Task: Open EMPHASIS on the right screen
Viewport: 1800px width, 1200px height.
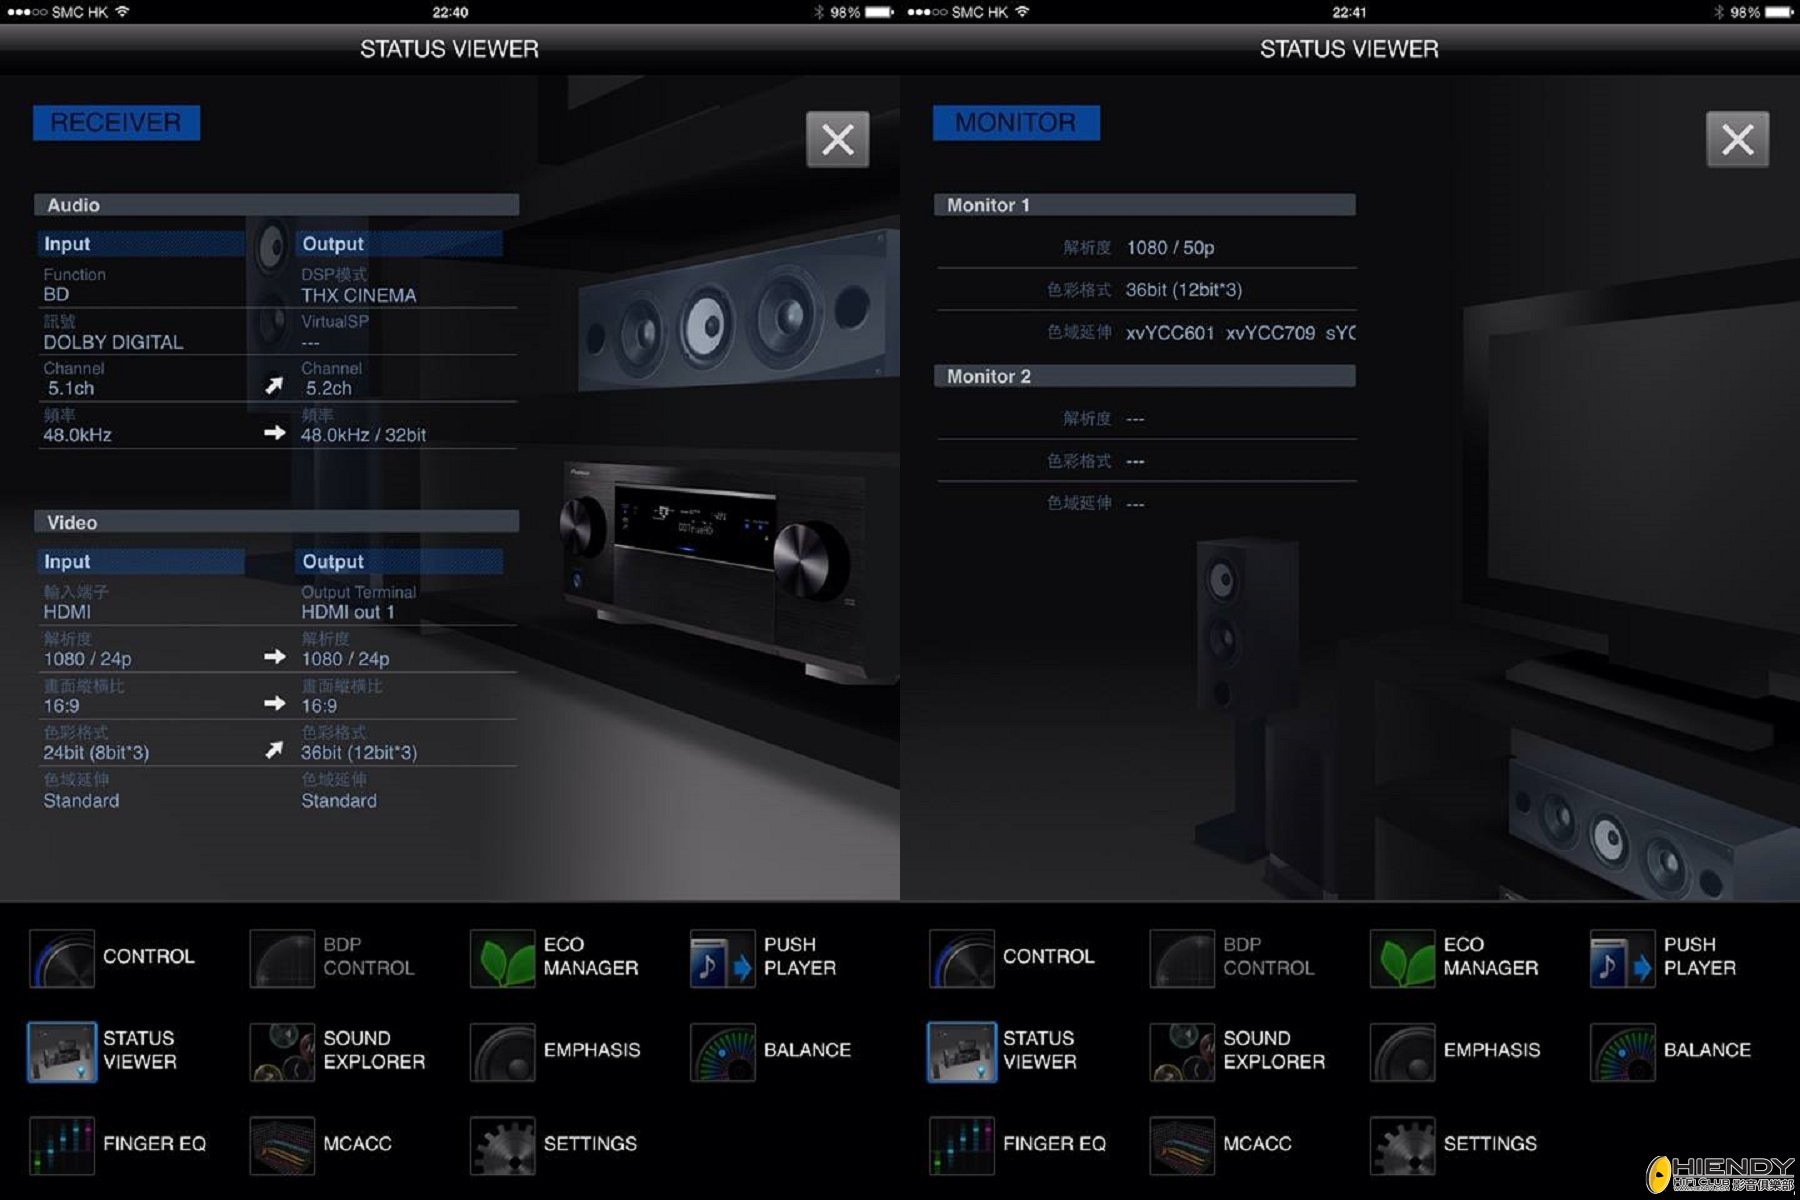Action: point(1403,1051)
